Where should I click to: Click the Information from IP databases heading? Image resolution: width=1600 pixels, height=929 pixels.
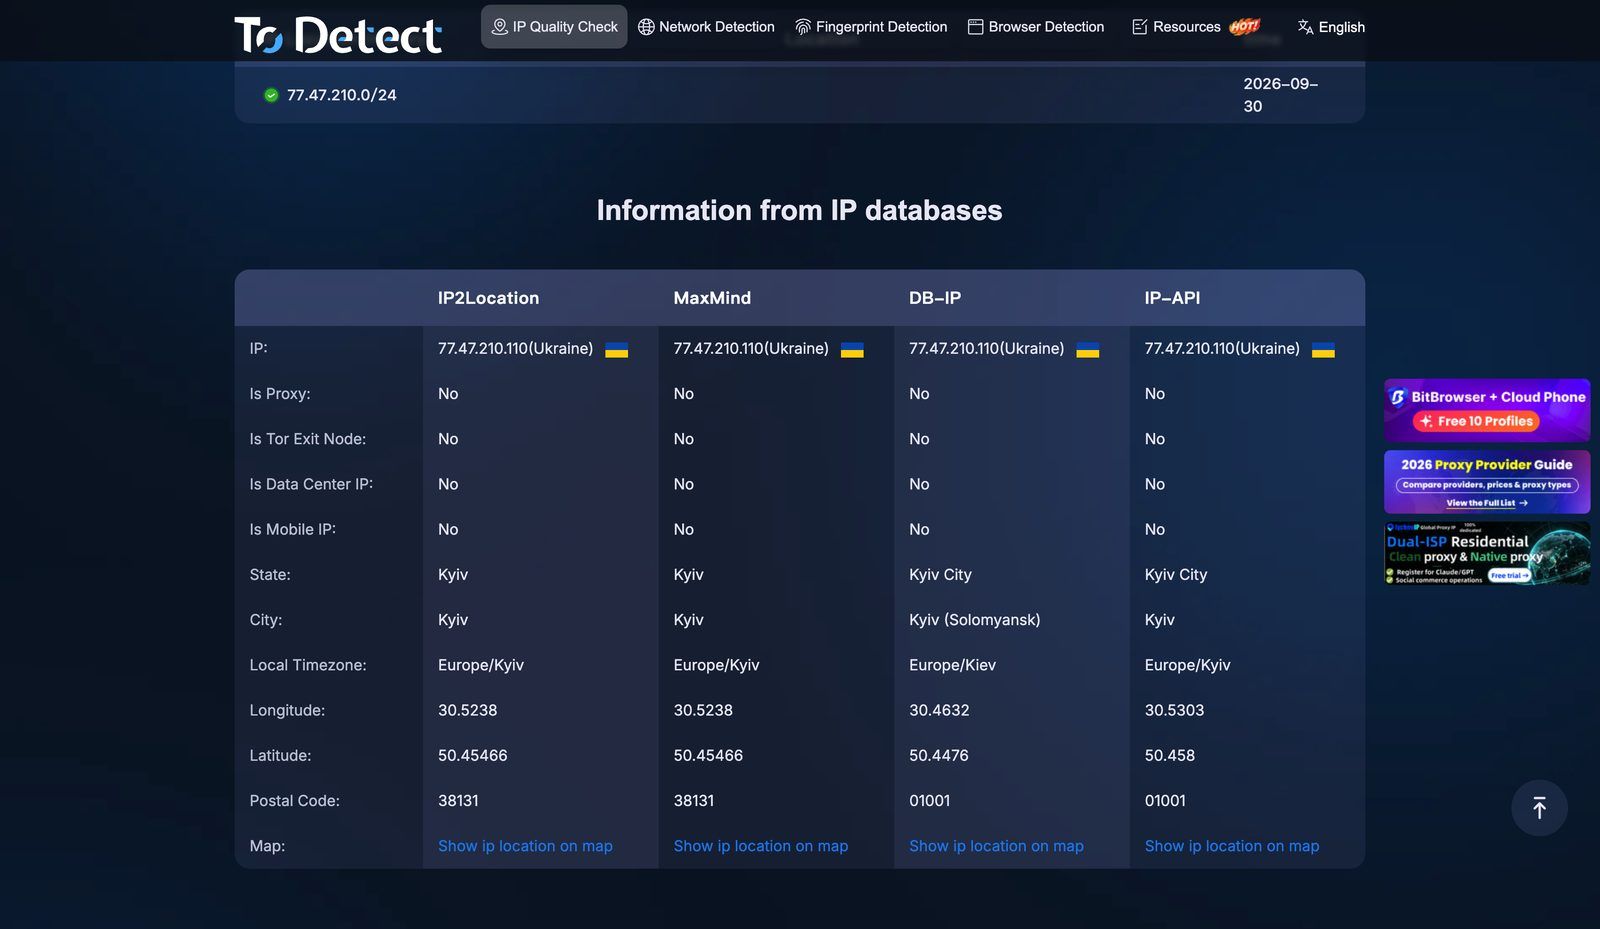(800, 210)
